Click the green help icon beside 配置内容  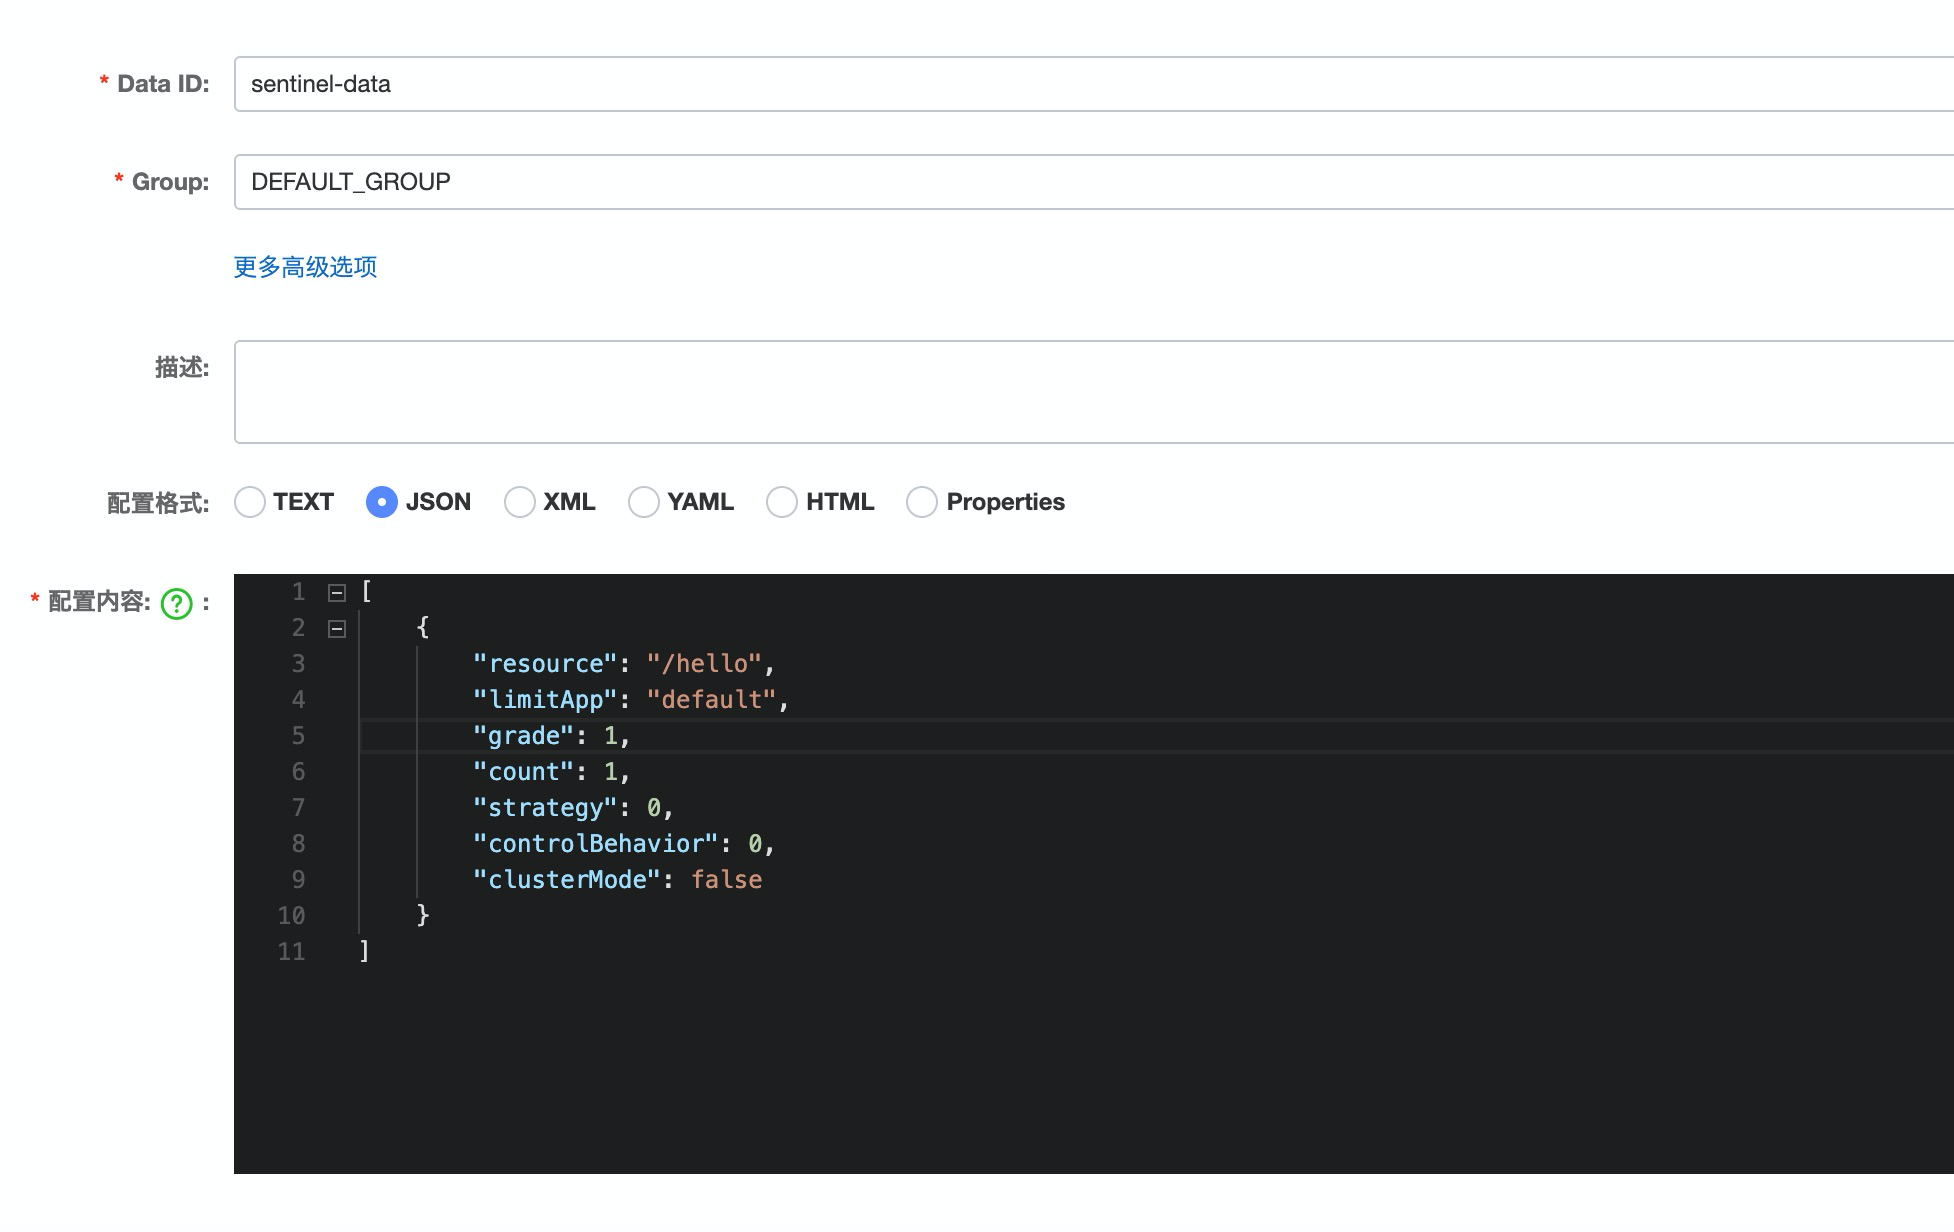pyautogui.click(x=177, y=603)
